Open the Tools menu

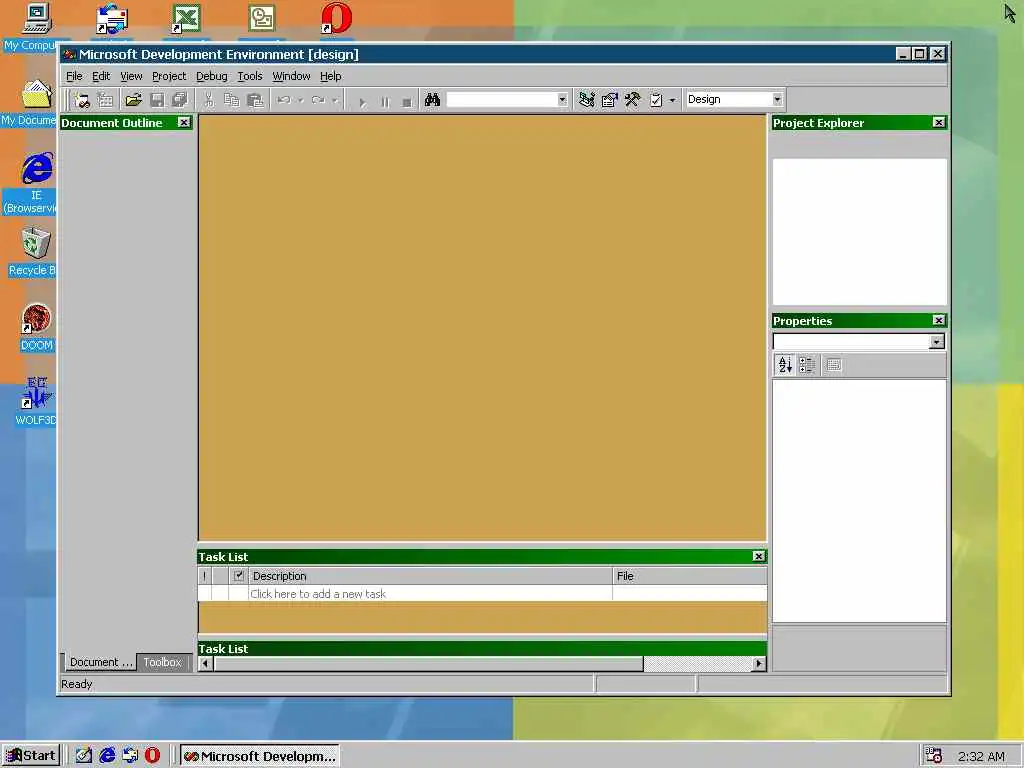(x=249, y=76)
